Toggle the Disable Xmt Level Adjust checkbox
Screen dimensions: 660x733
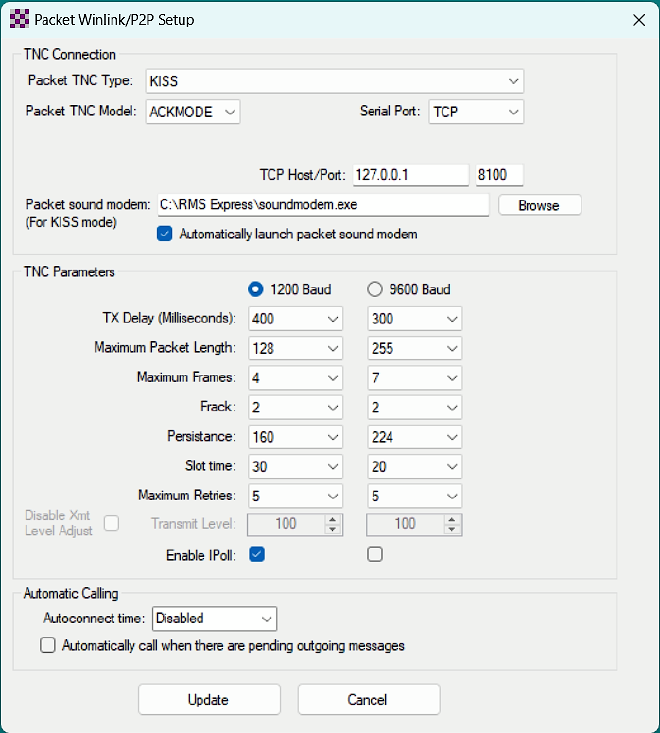(x=111, y=523)
